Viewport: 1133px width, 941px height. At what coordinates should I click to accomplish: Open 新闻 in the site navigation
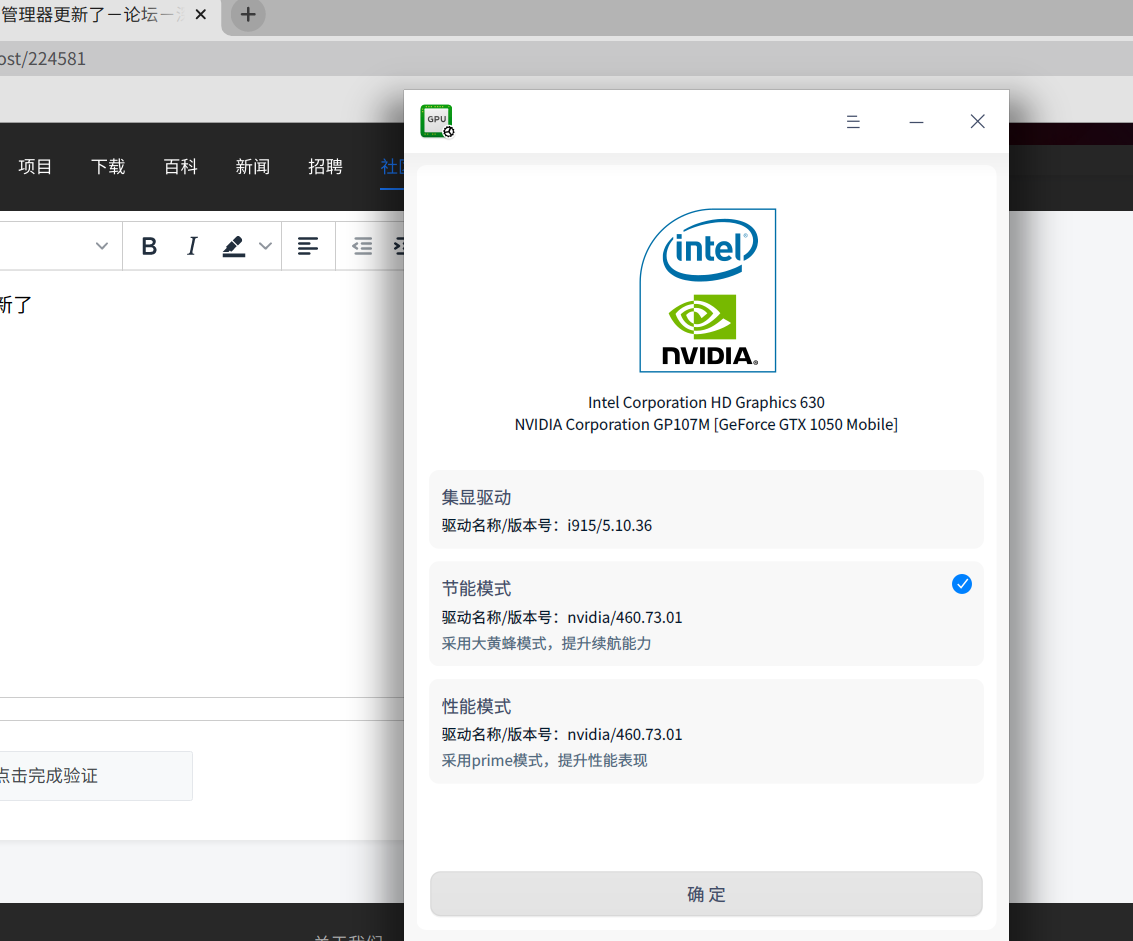(252, 167)
